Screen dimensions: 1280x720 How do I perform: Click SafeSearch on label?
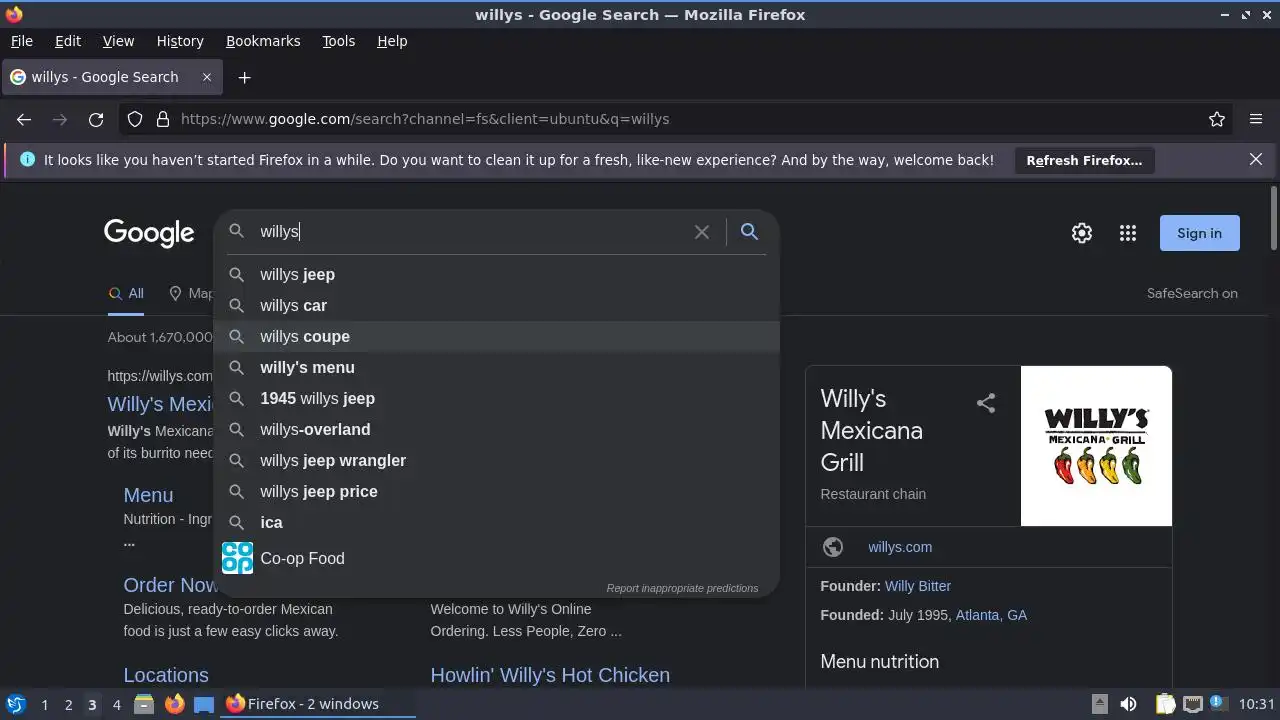(x=1192, y=293)
